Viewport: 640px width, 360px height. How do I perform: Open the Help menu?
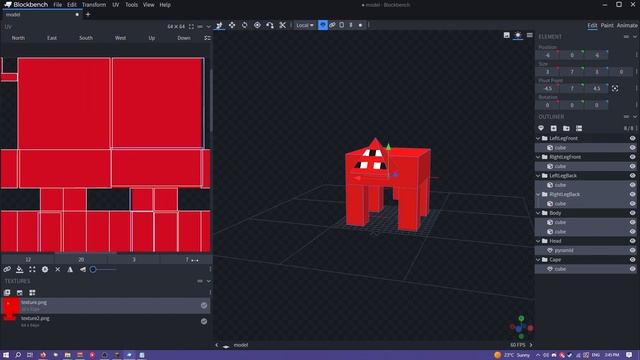165,5
